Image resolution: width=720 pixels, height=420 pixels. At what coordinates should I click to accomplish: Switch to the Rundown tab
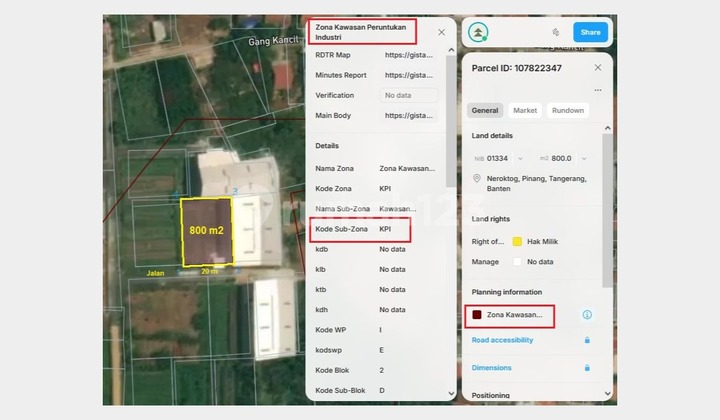(568, 110)
